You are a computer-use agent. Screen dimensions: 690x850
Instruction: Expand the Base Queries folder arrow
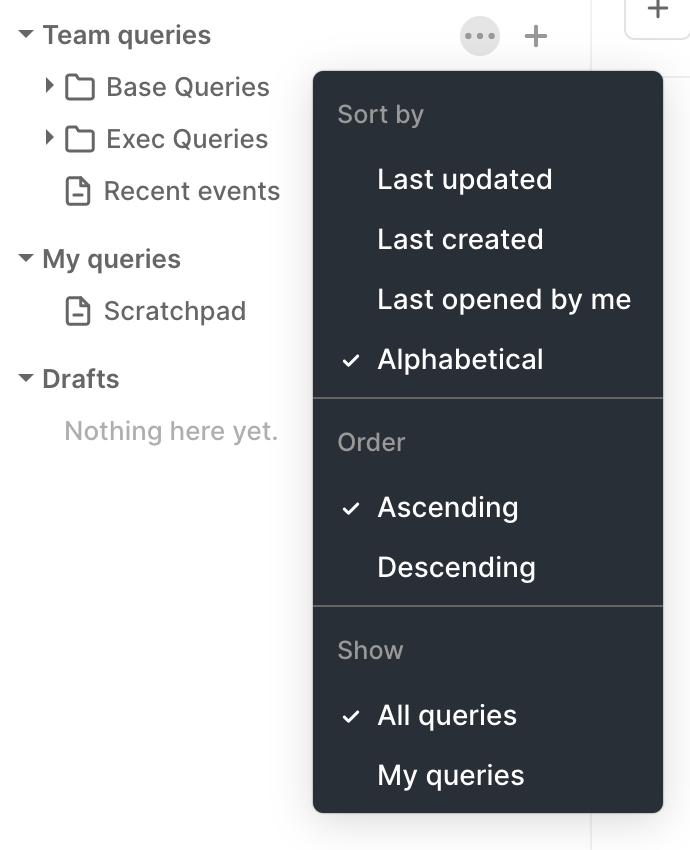[x=49, y=85]
